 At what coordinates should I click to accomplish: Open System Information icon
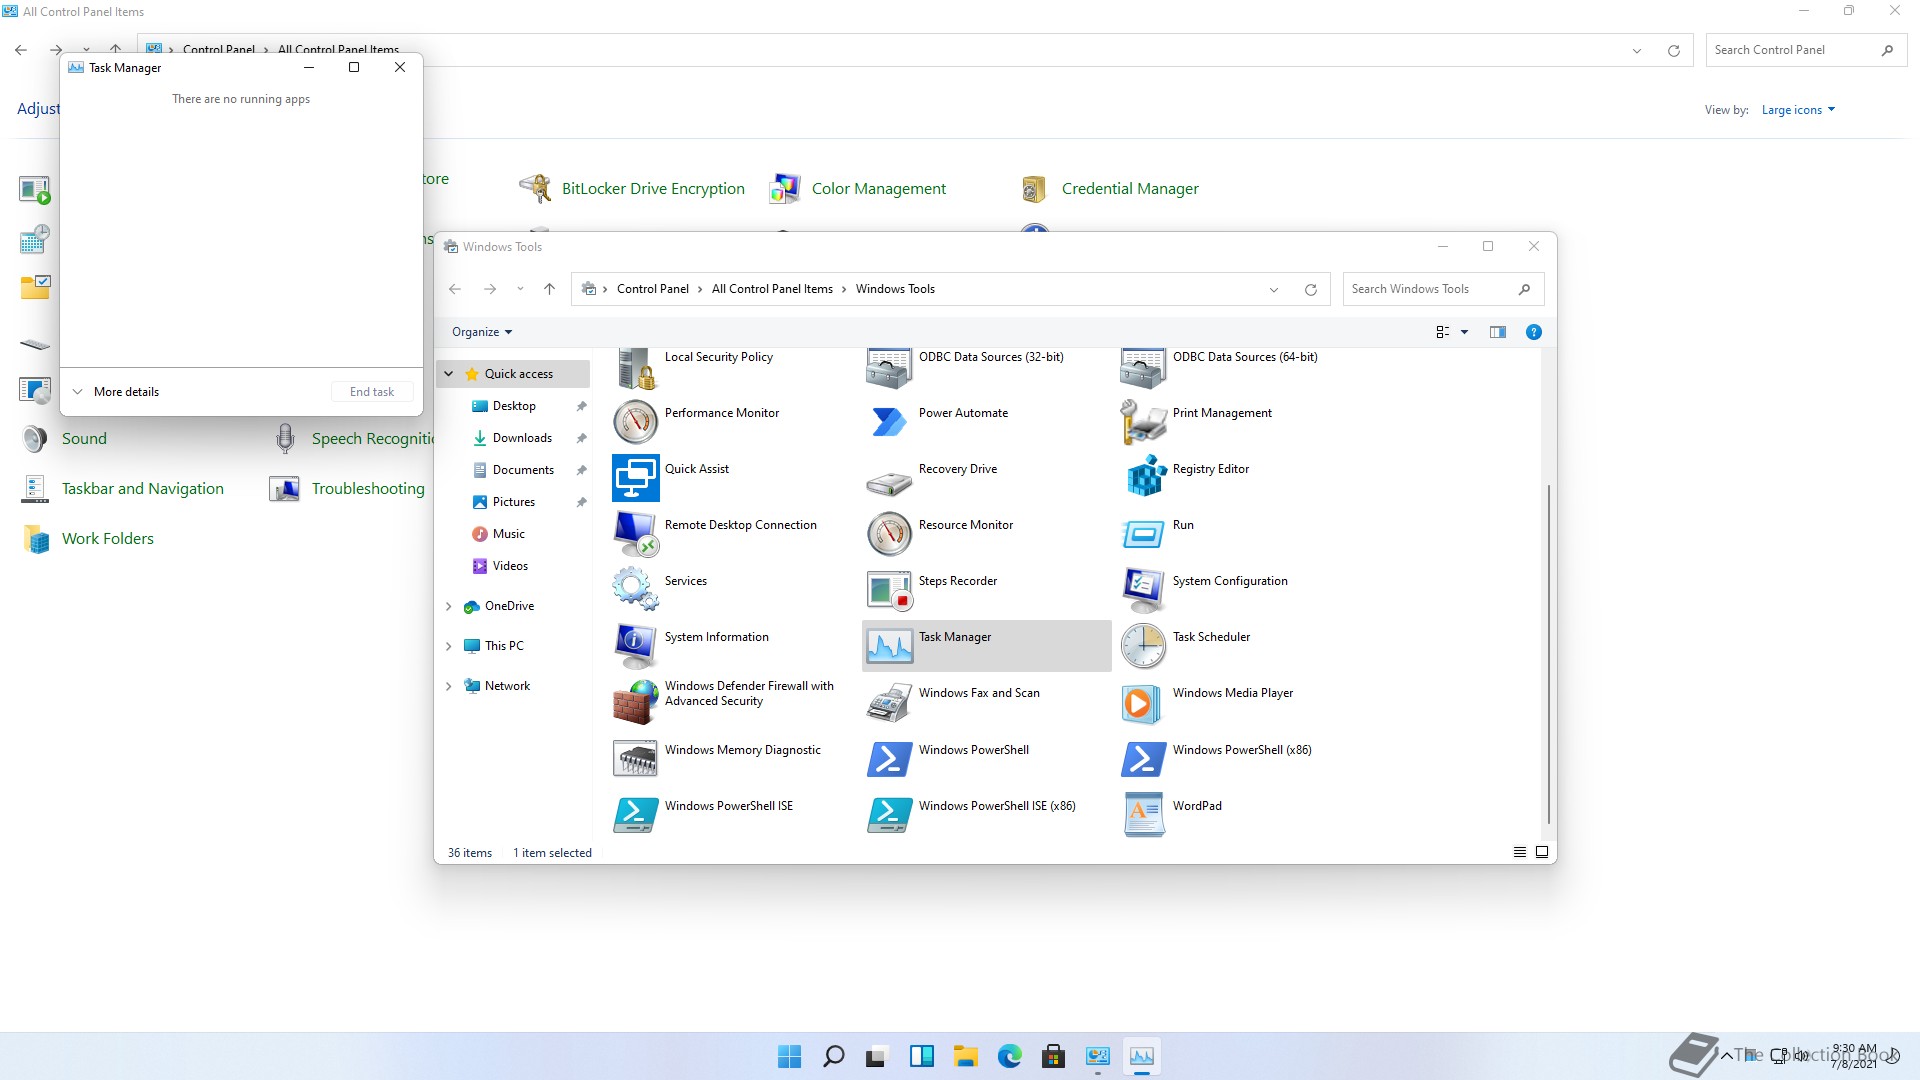click(636, 647)
